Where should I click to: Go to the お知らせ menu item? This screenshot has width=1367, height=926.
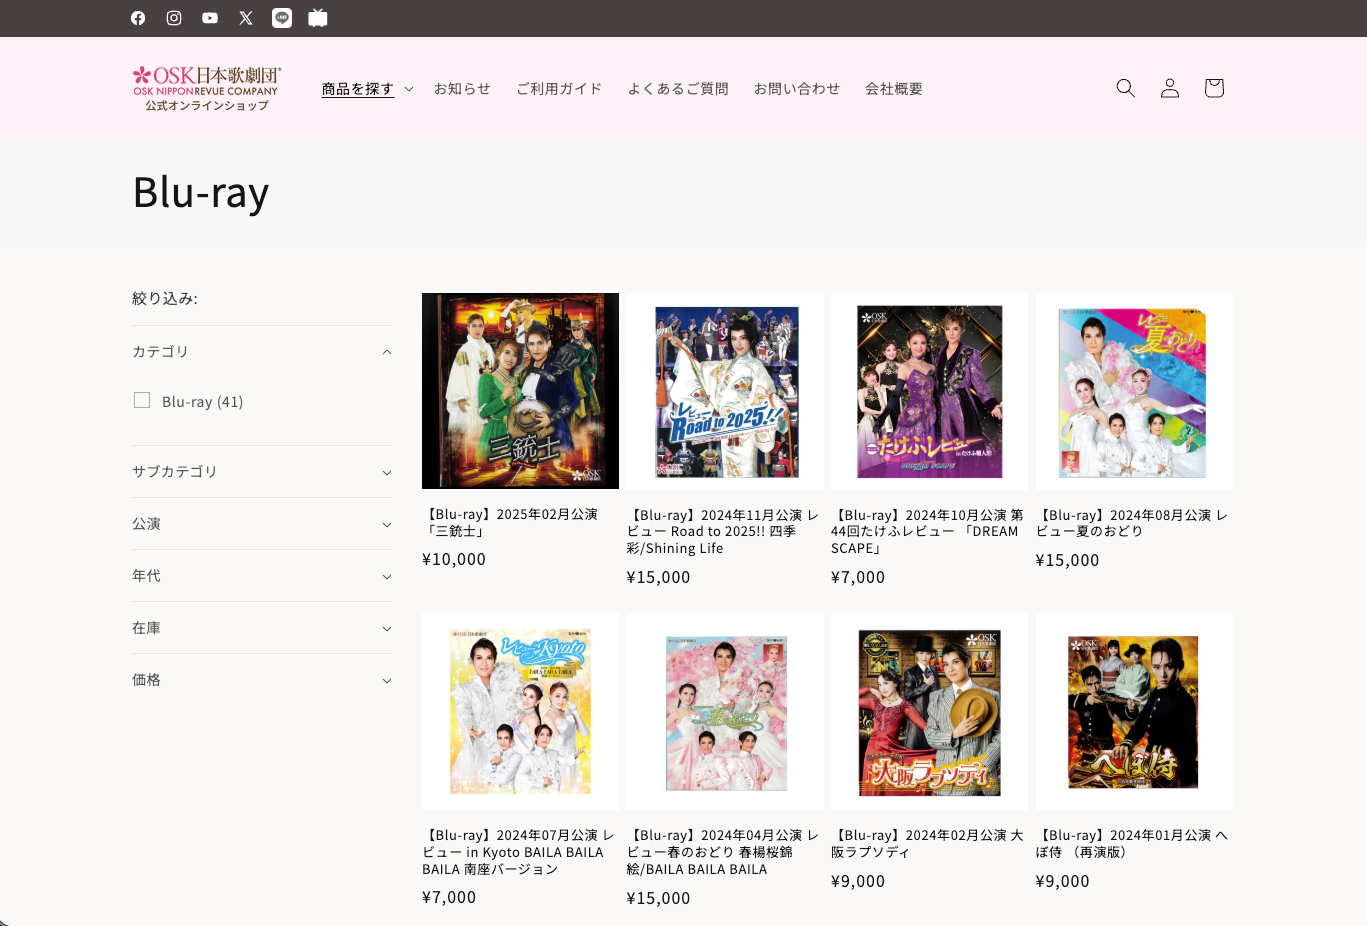(462, 89)
